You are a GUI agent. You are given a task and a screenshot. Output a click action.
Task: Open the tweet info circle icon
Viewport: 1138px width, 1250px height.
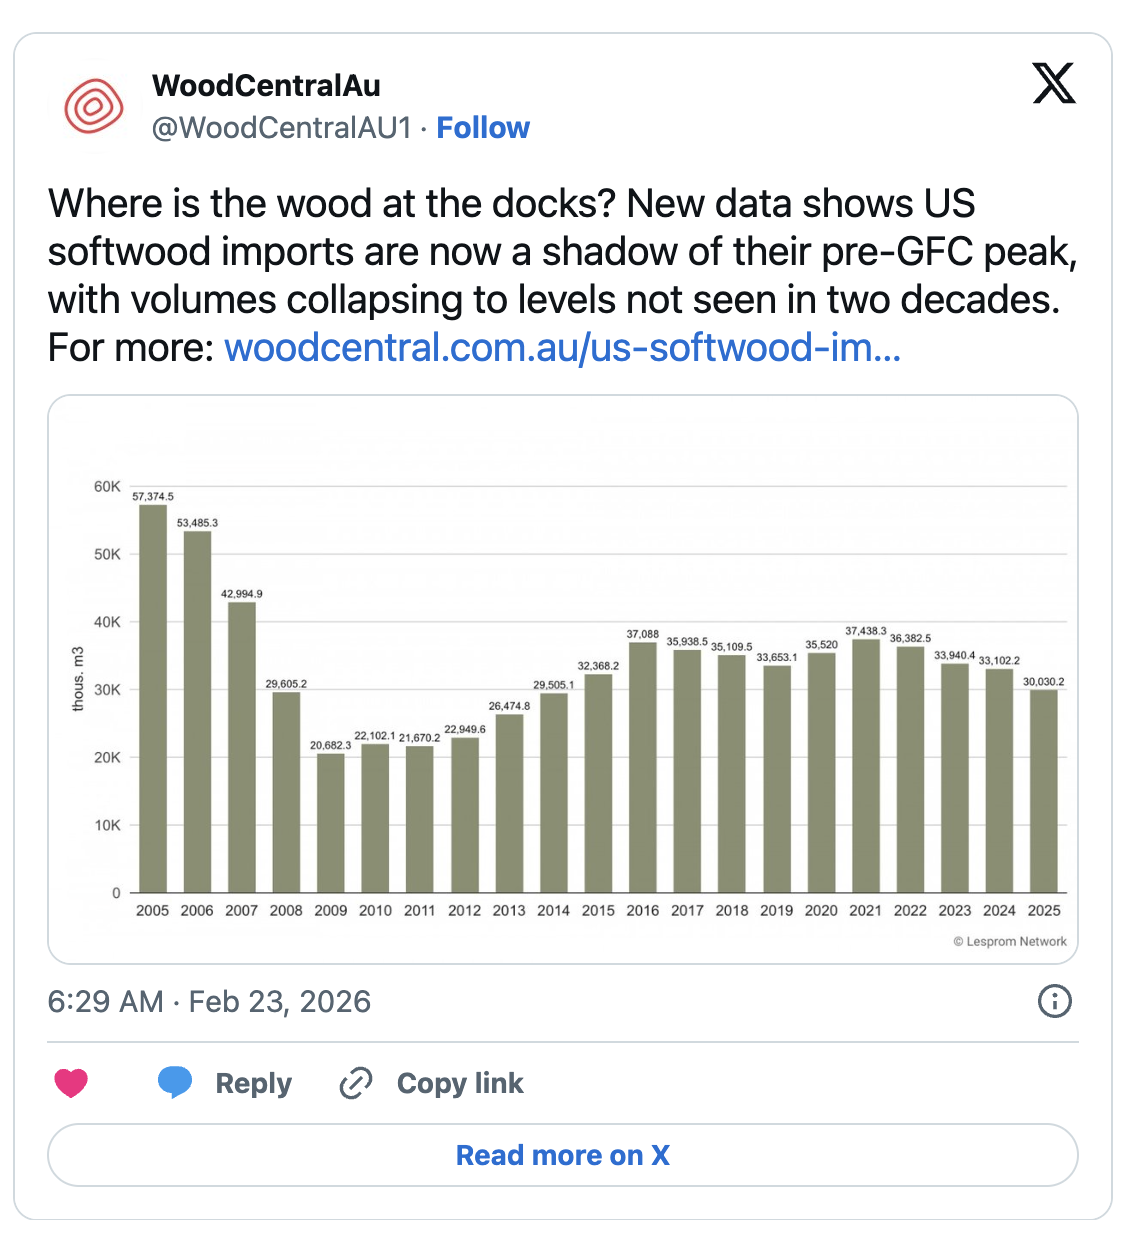1054,1001
